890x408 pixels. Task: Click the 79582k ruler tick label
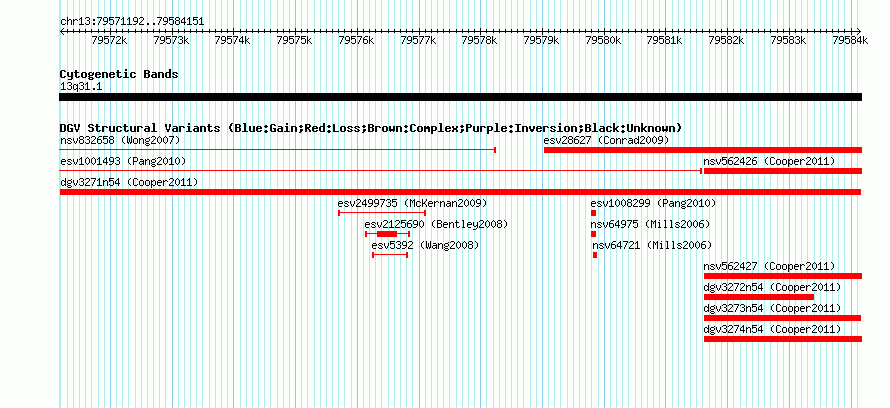(x=727, y=40)
